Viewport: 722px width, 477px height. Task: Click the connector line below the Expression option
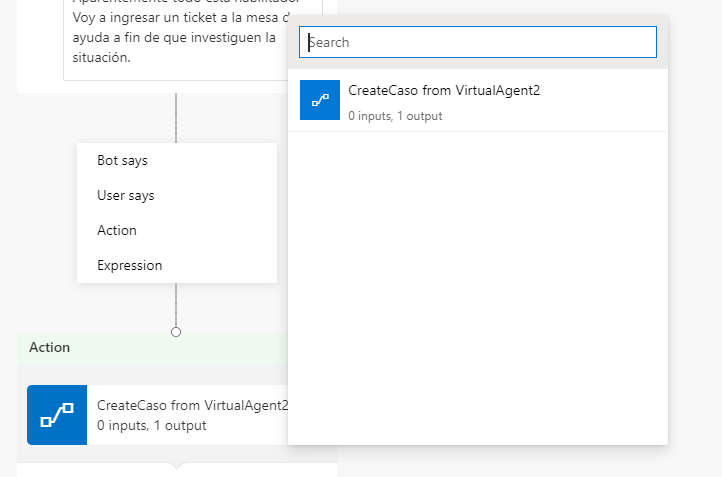click(176, 303)
